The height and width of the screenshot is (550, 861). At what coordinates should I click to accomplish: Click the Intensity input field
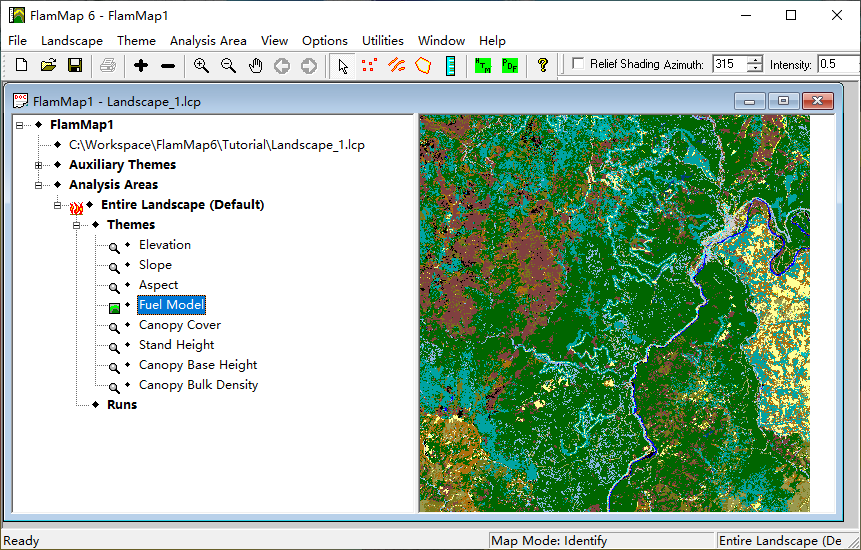(x=838, y=64)
